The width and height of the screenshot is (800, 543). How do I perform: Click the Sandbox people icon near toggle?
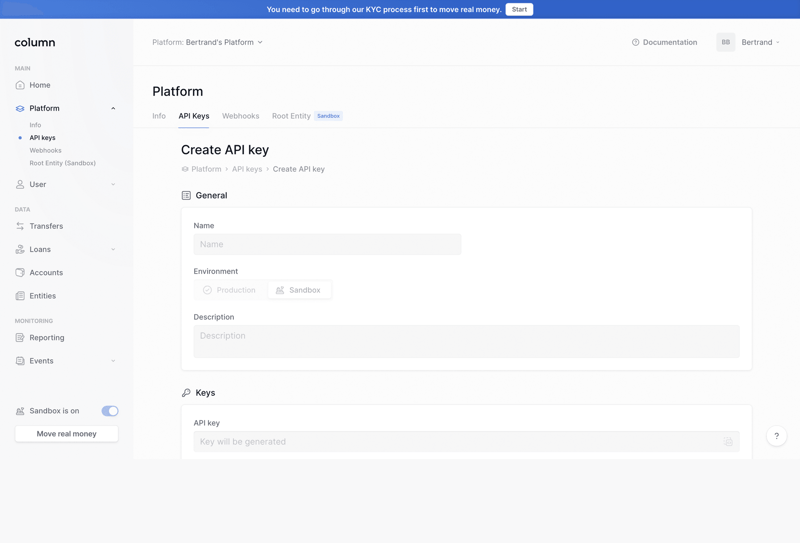point(20,411)
